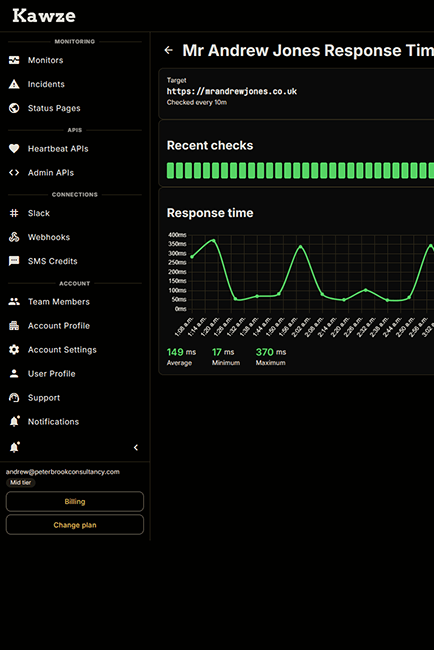Screen dimensions: 434x650
Task: Click the 149 ms Average value
Action: pyautogui.click(x=181, y=352)
